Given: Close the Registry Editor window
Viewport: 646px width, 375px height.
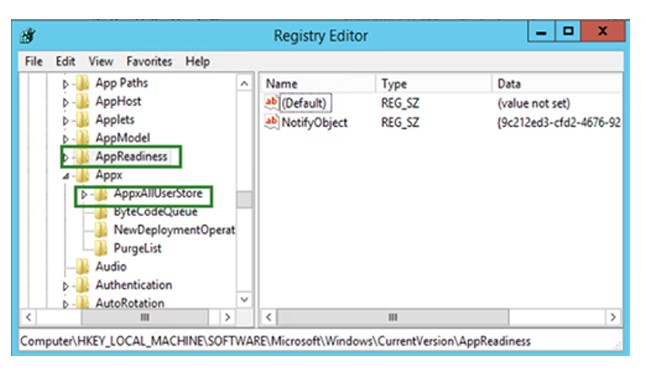Looking at the screenshot, I should point(602,31).
